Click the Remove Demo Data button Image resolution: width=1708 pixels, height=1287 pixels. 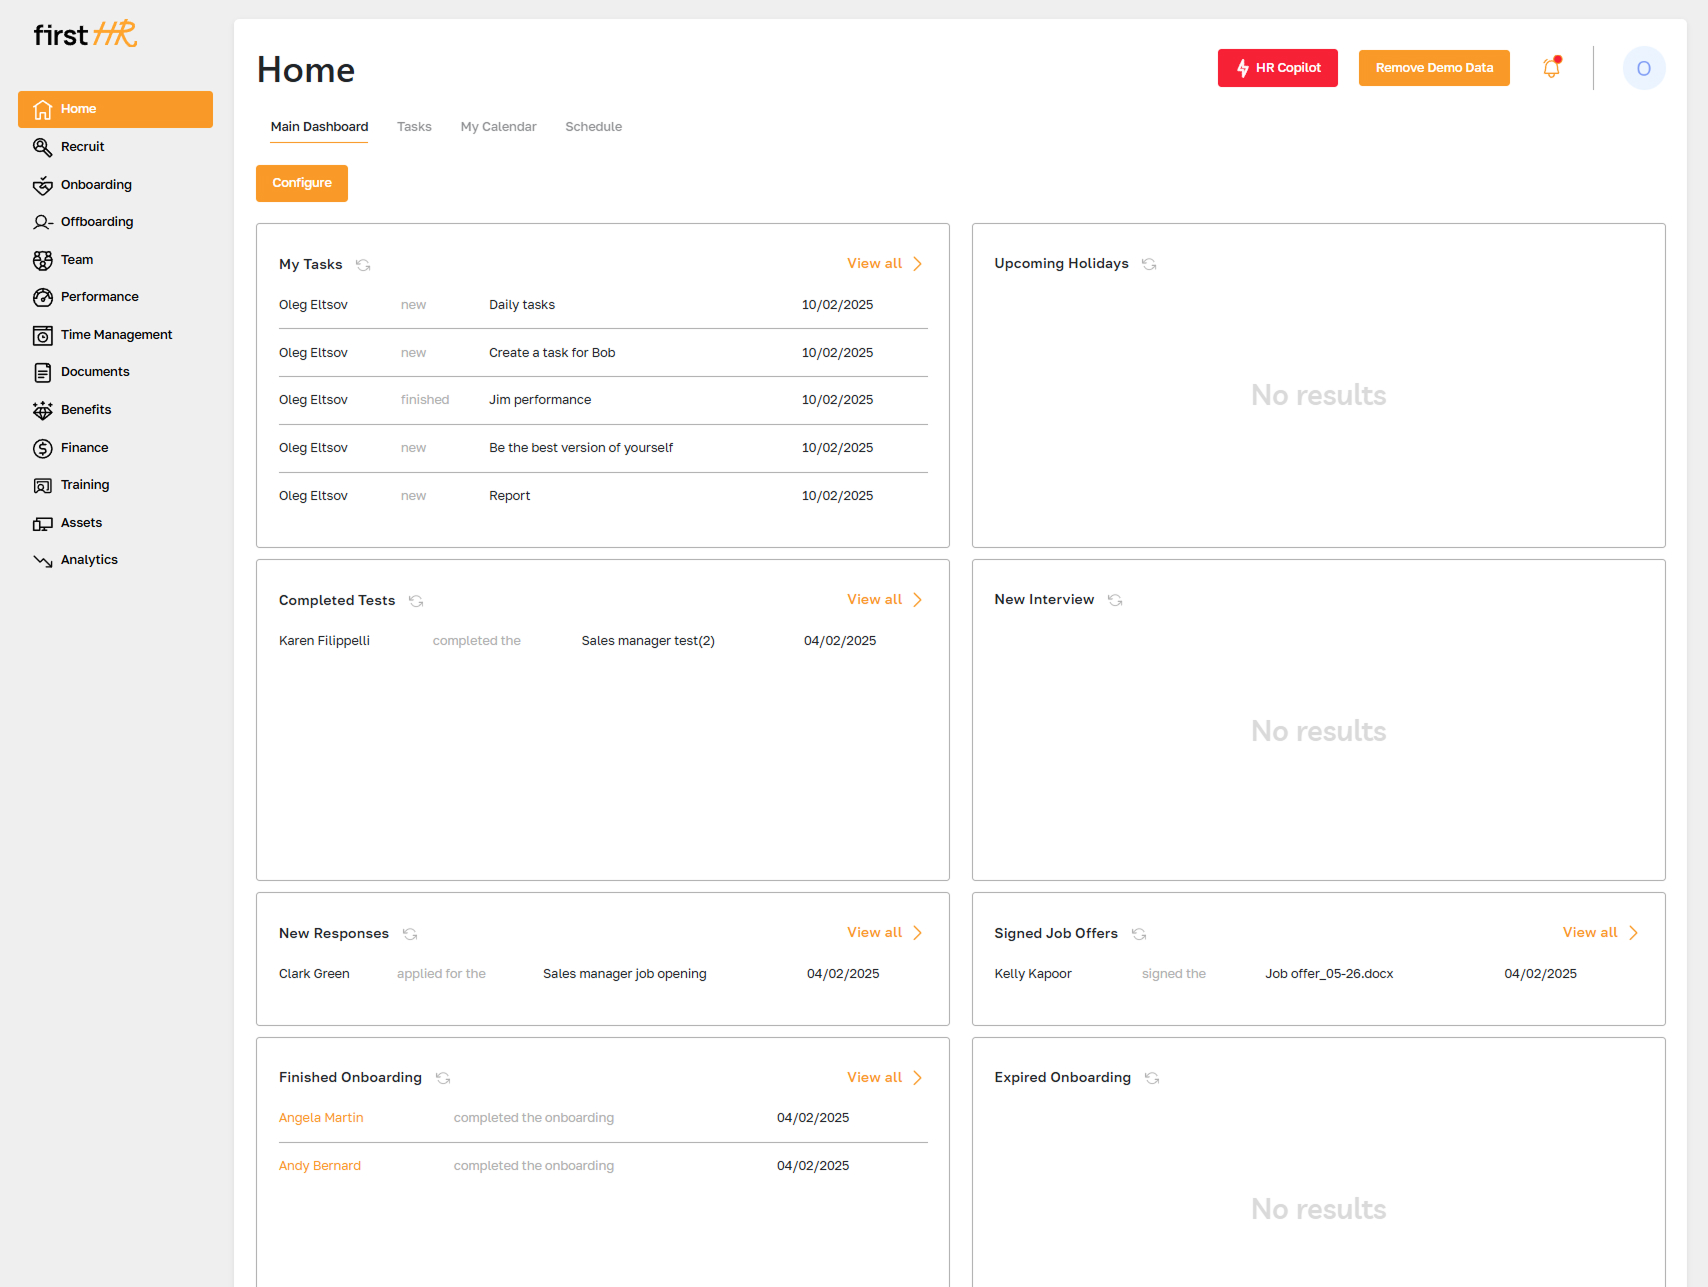pos(1434,68)
